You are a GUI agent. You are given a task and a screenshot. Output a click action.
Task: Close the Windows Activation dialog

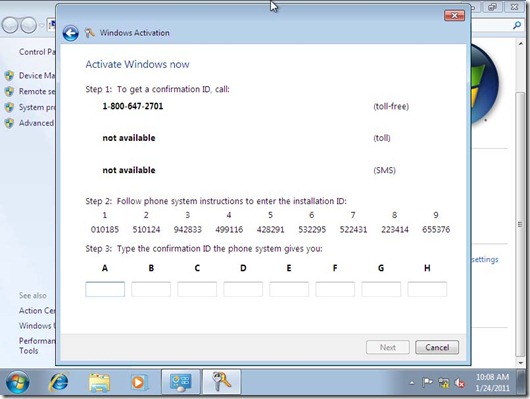pos(454,15)
